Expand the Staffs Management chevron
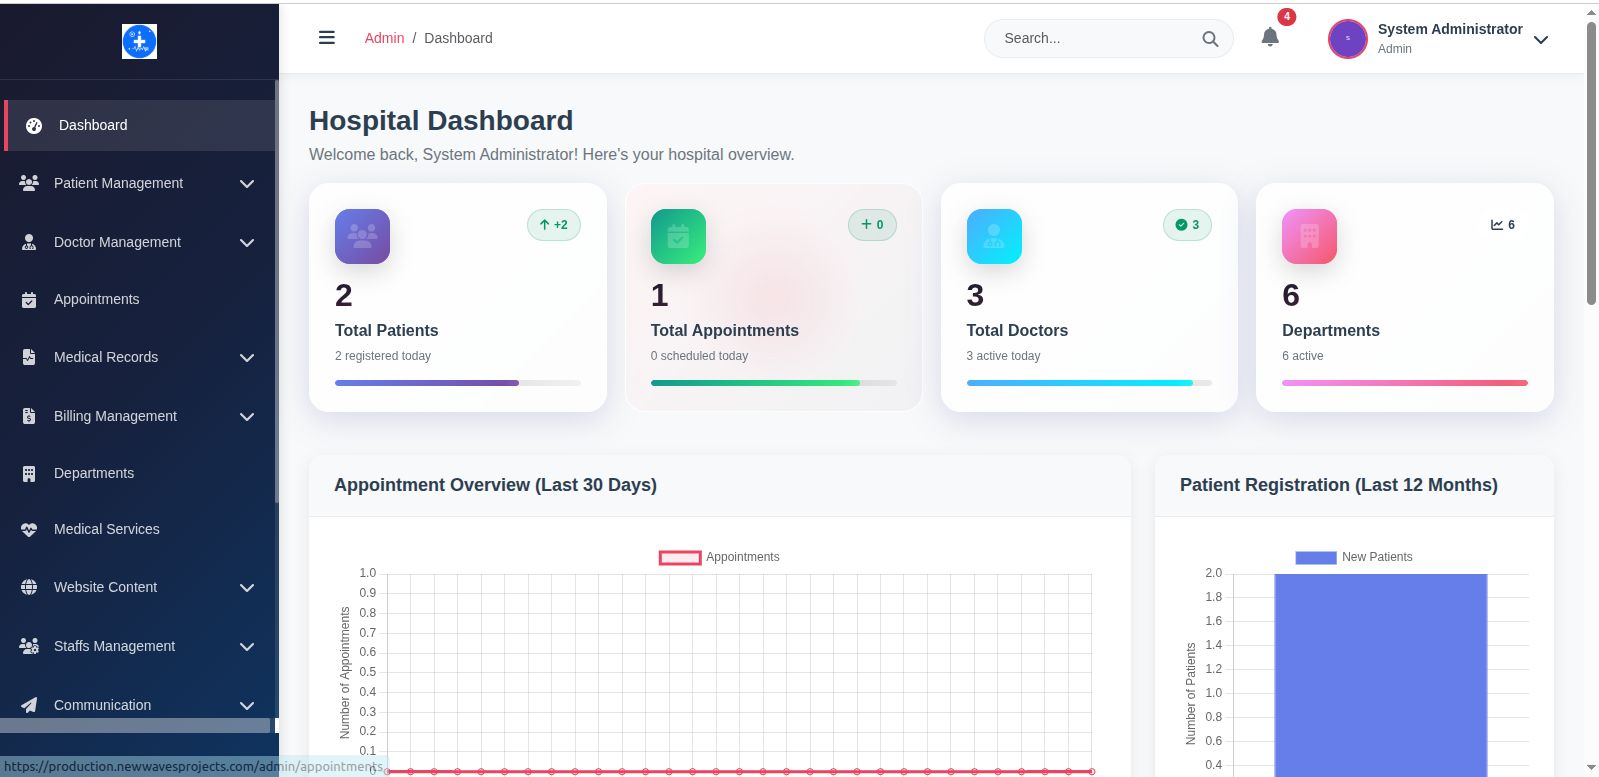Screen dimensions: 1599x777 247,647
